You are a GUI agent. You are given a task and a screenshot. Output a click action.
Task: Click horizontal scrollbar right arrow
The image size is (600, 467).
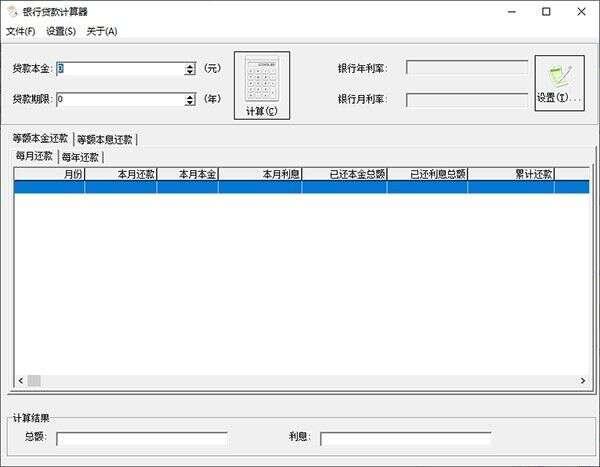[583, 380]
